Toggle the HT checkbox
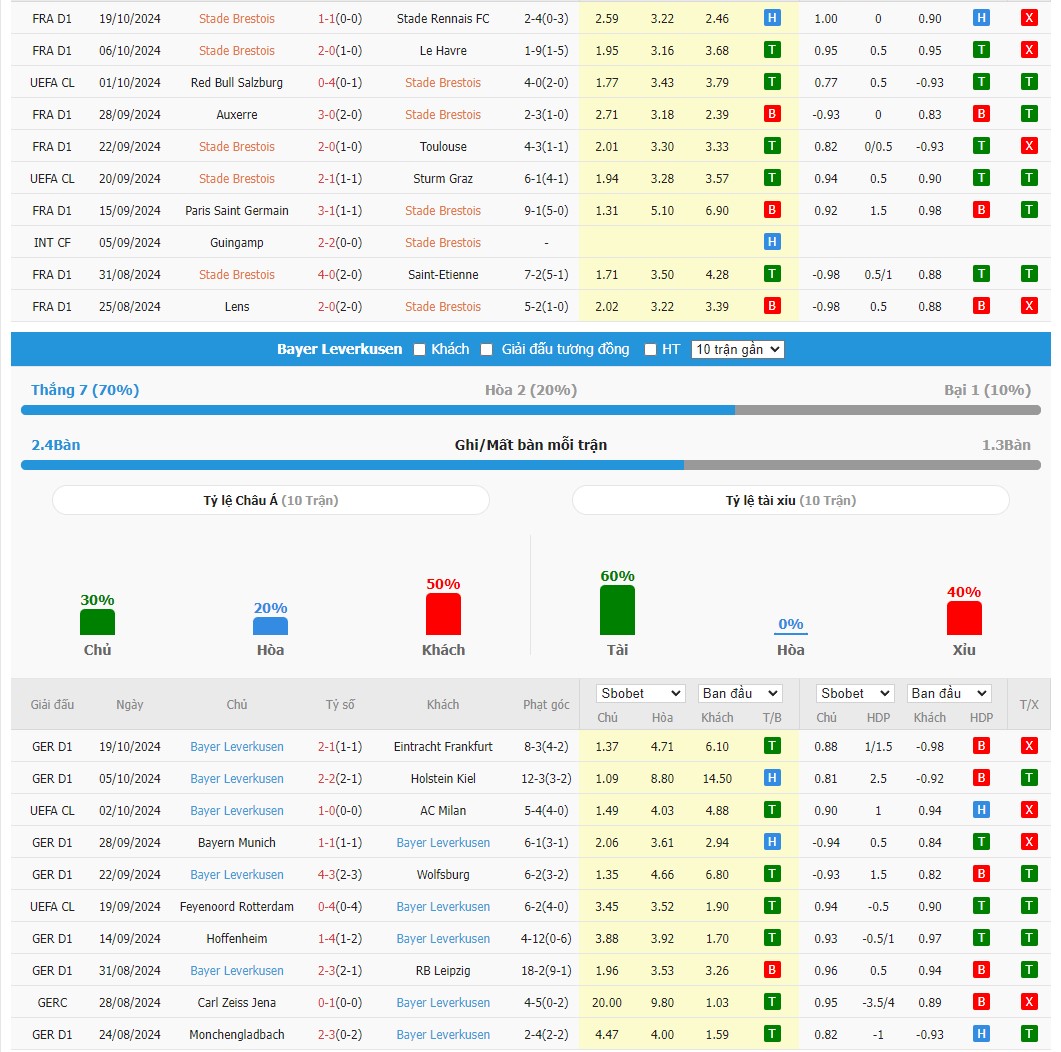 [x=650, y=350]
